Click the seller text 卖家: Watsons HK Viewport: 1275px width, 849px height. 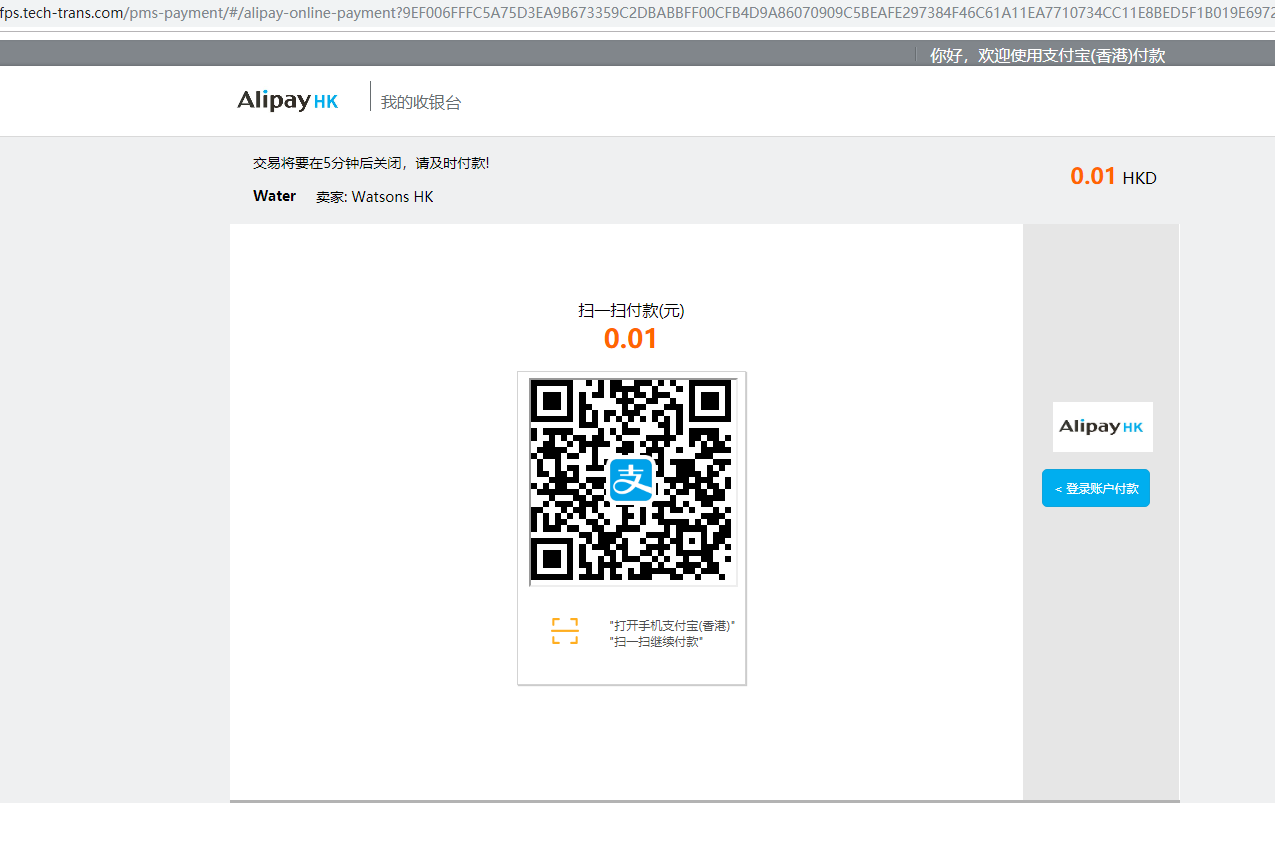(375, 197)
